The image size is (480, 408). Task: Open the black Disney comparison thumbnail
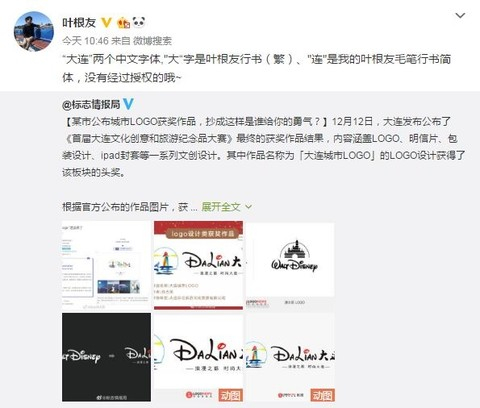(106, 357)
